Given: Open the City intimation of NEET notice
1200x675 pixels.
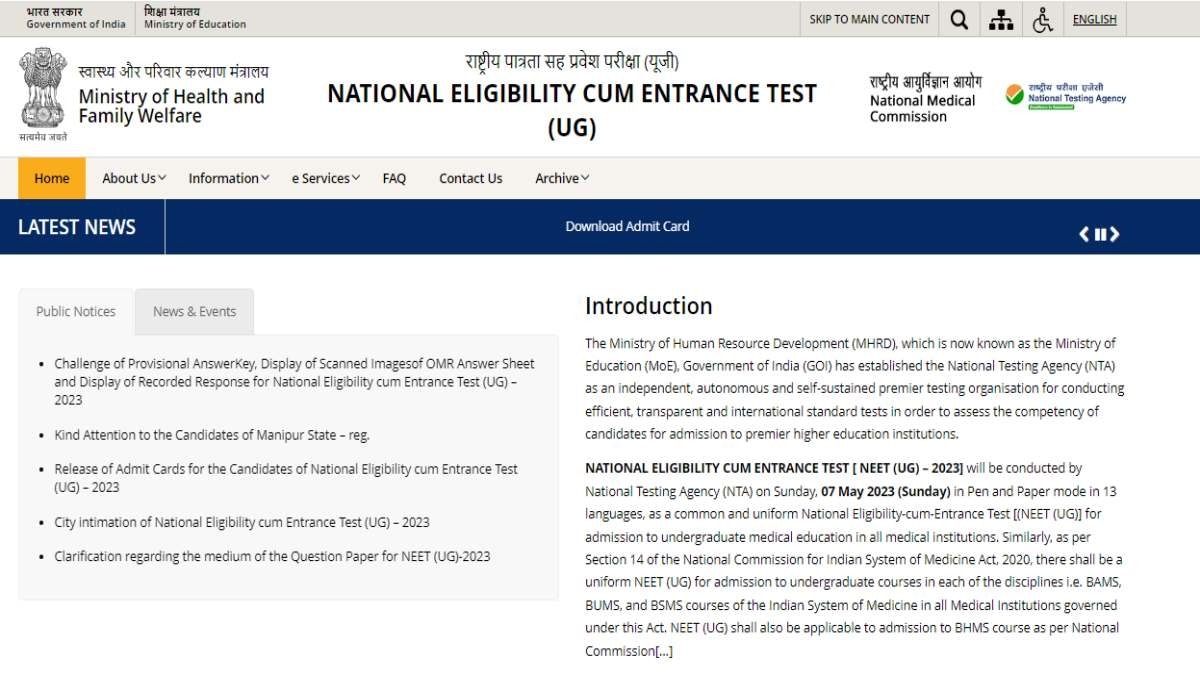Looking at the screenshot, I should click(x=242, y=521).
